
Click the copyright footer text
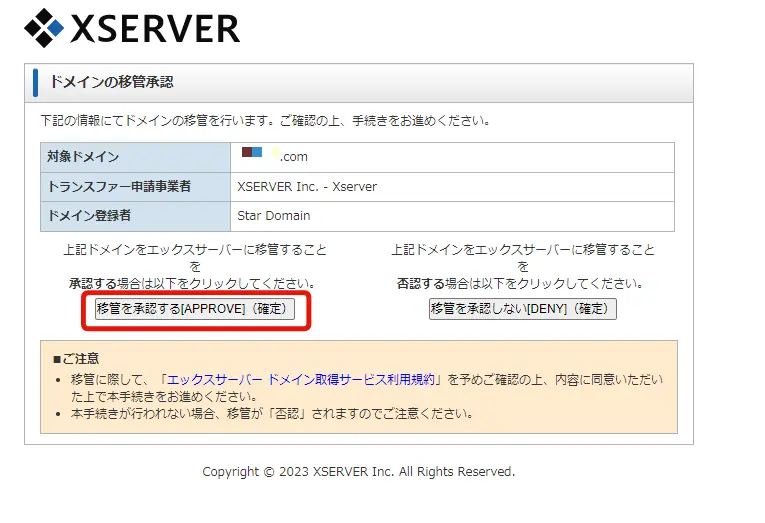358,471
